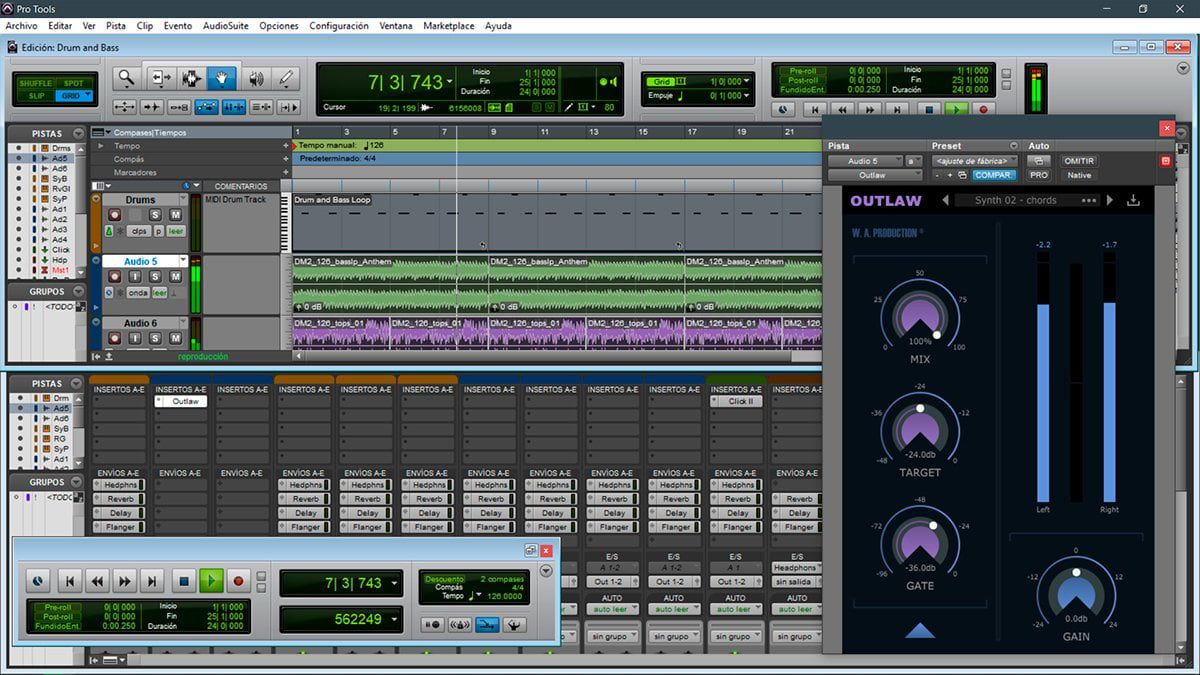Click Online clock icon in floating transport
The image size is (1200, 675).
click(38, 580)
